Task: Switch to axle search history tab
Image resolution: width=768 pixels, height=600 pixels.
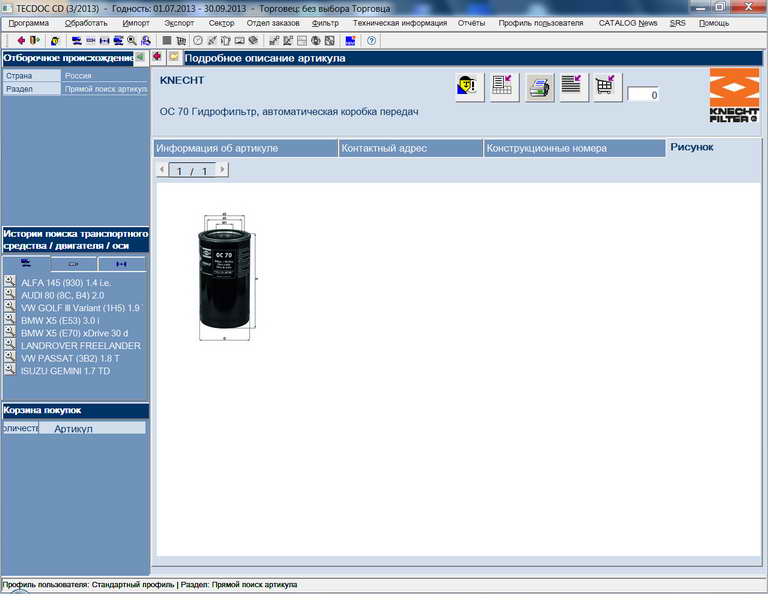Action: coord(122,264)
